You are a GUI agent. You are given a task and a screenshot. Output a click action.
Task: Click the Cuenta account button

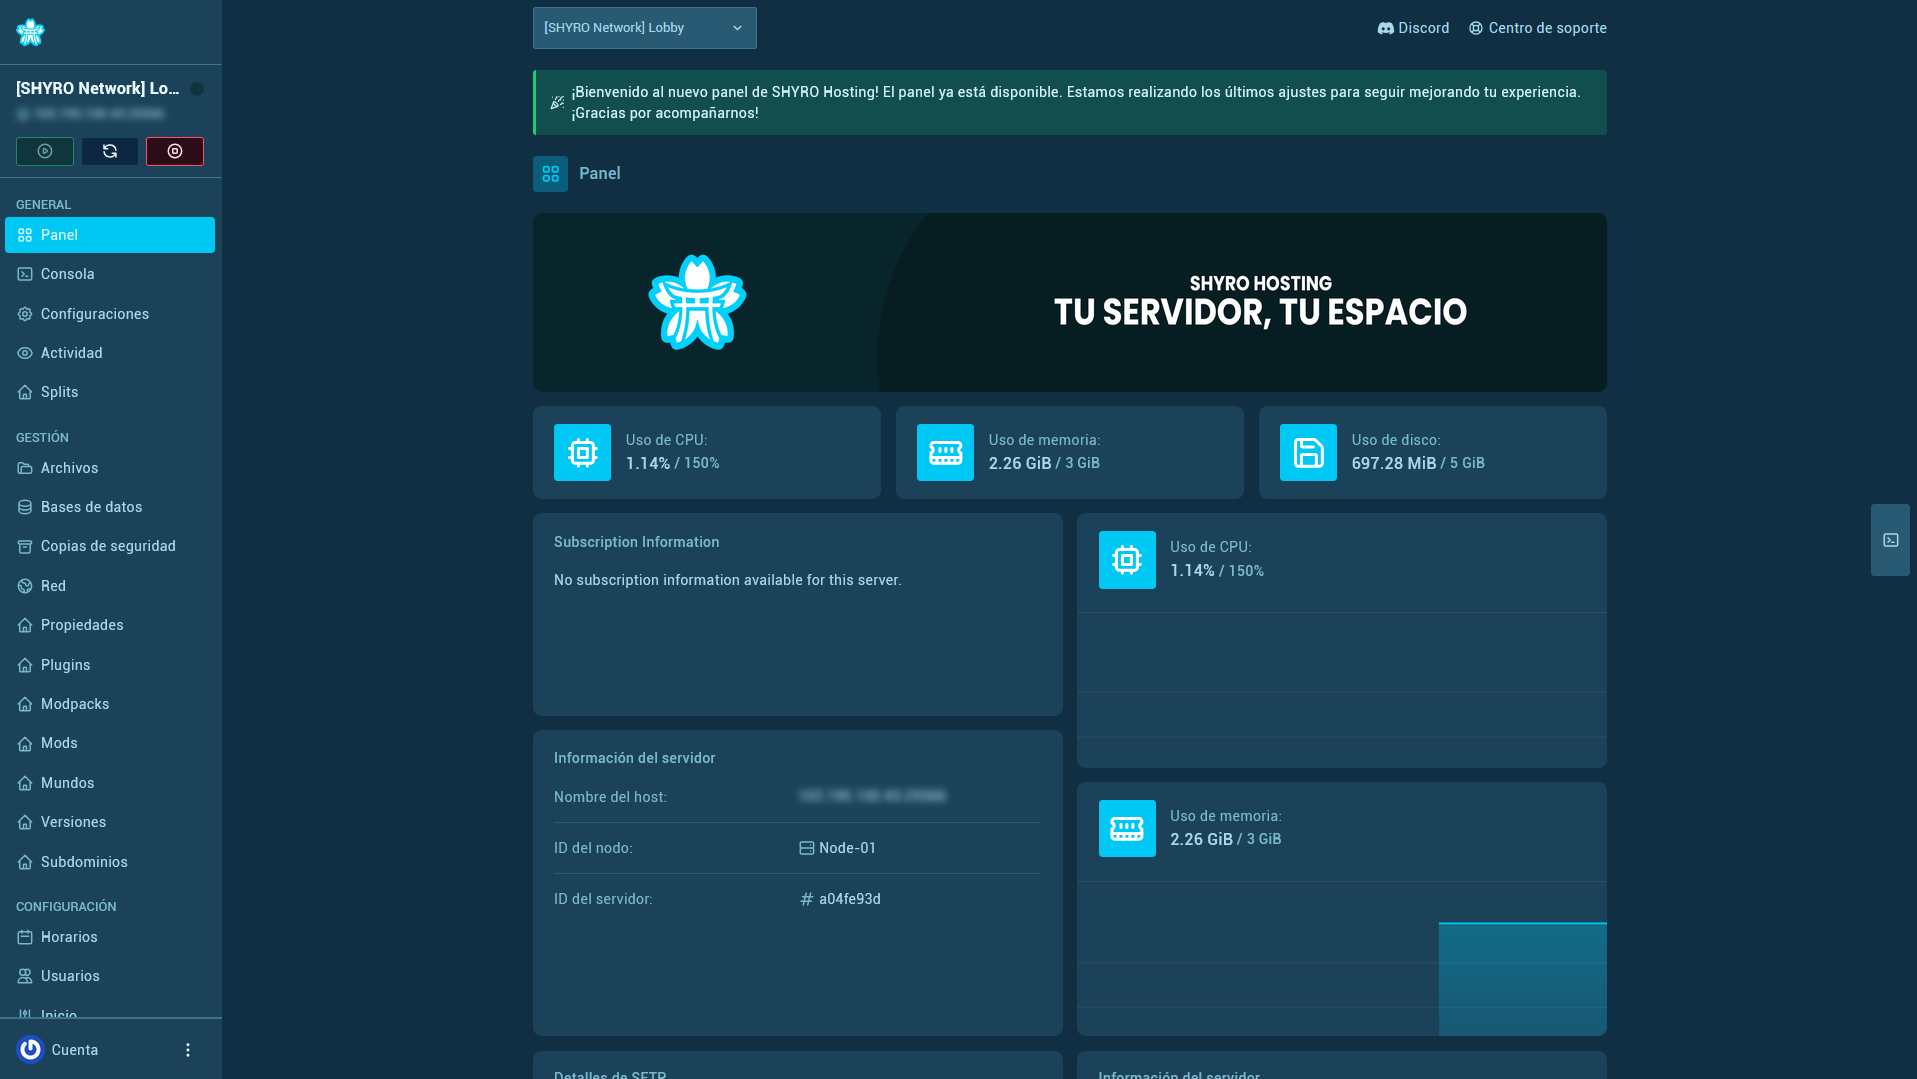pyautogui.click(x=58, y=1050)
